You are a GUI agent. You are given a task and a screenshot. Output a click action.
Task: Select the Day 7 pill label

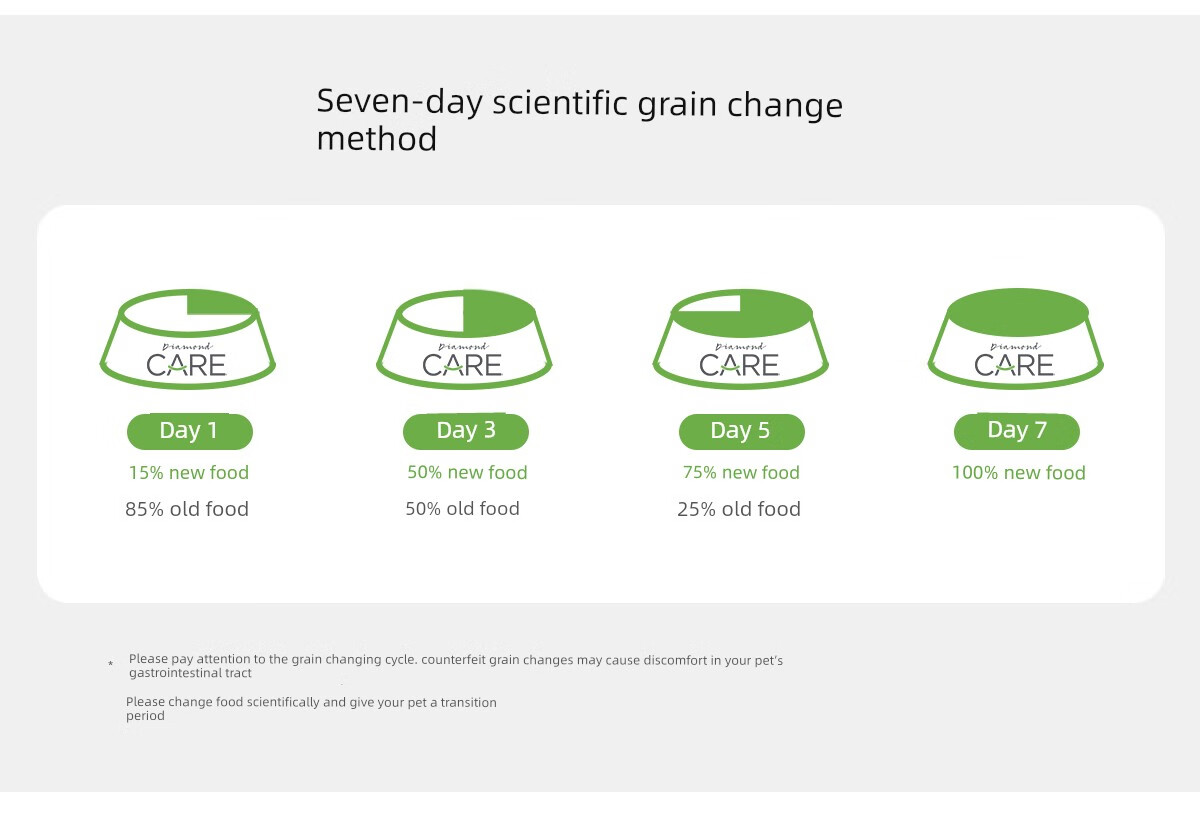point(1017,431)
